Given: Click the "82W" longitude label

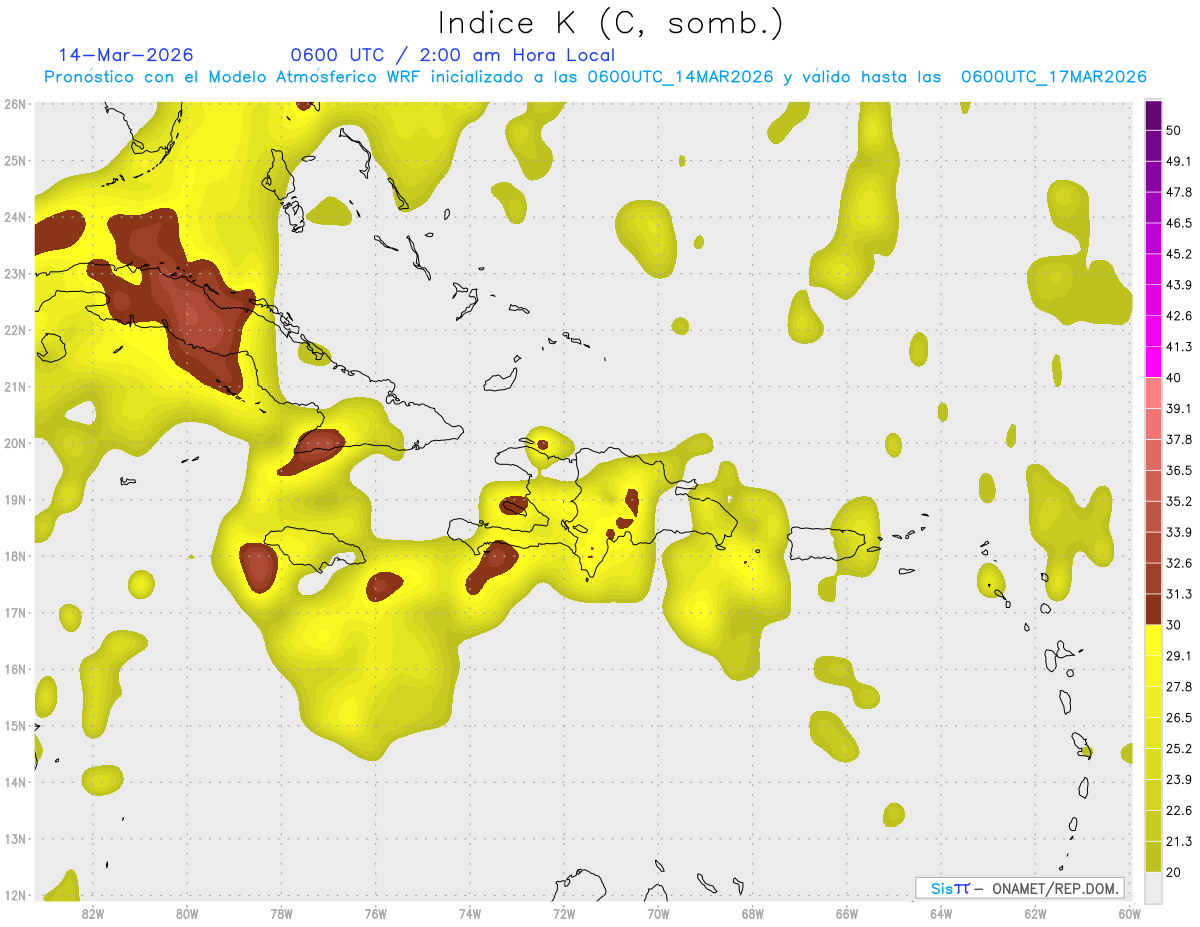Looking at the screenshot, I should pyautogui.click(x=93, y=914).
